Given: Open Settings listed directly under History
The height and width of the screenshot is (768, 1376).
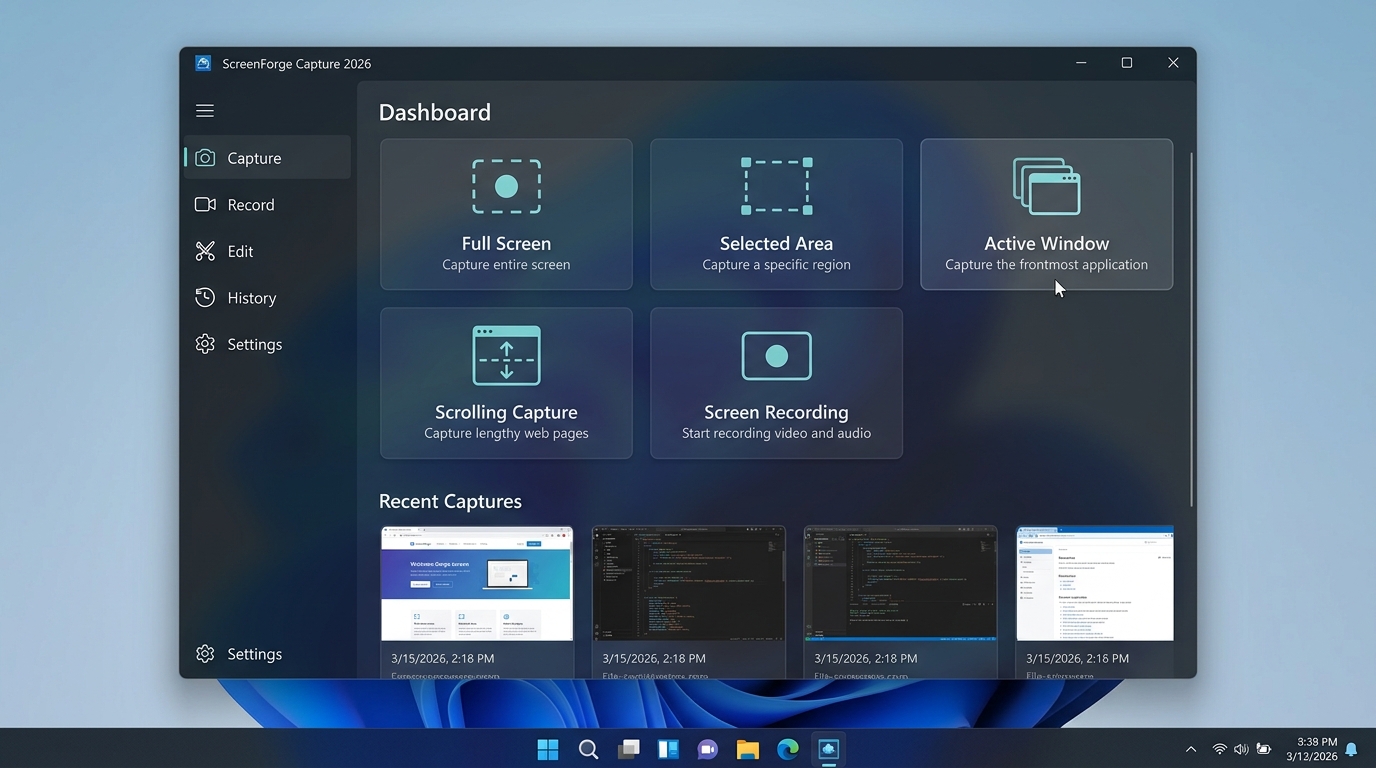Looking at the screenshot, I should (267, 344).
